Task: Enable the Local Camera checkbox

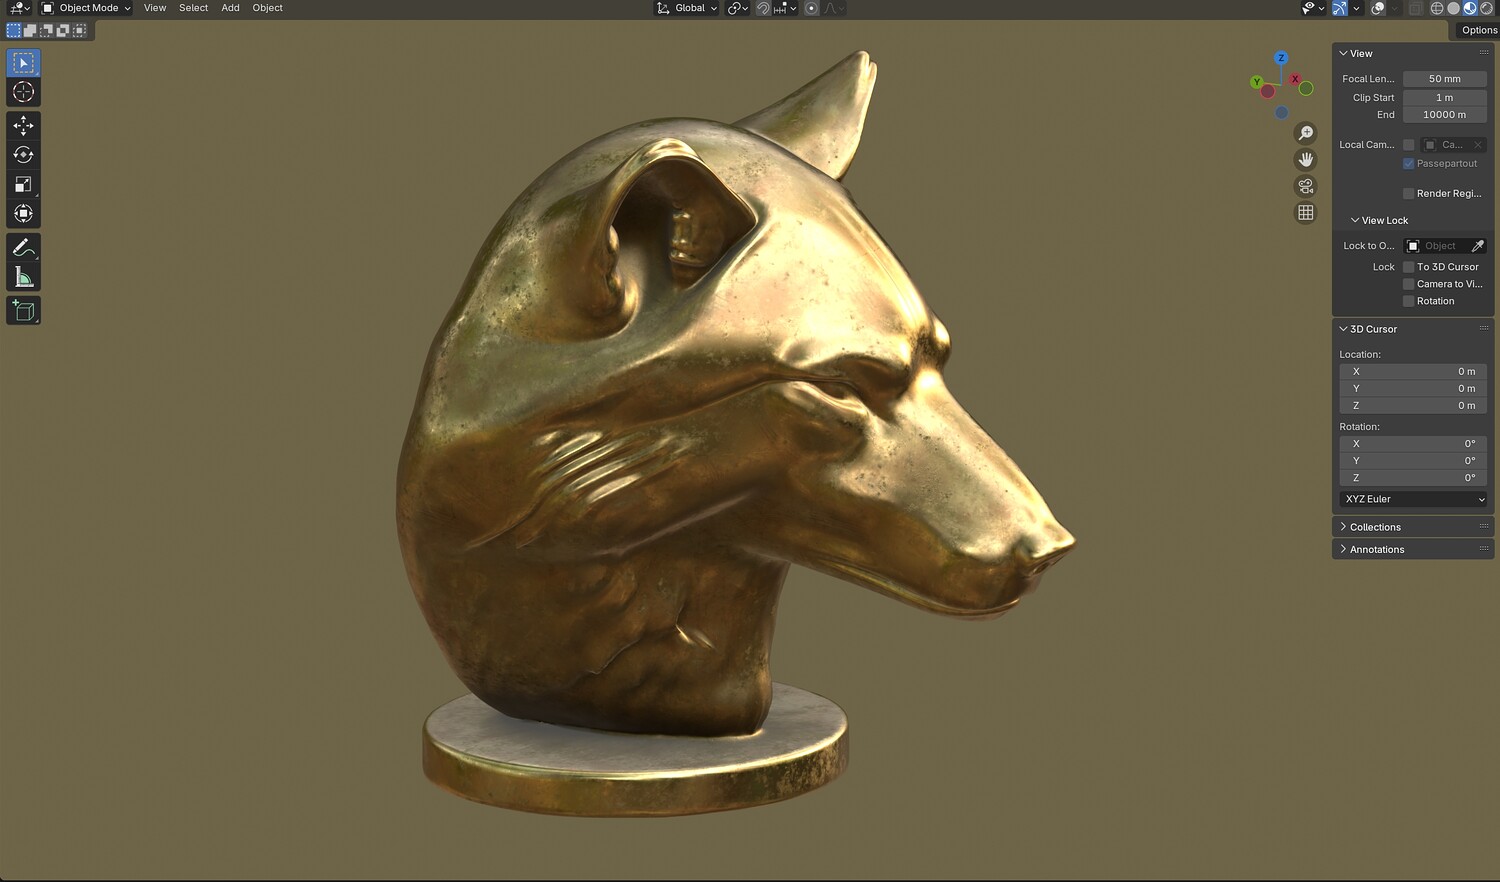Action: click(1409, 145)
